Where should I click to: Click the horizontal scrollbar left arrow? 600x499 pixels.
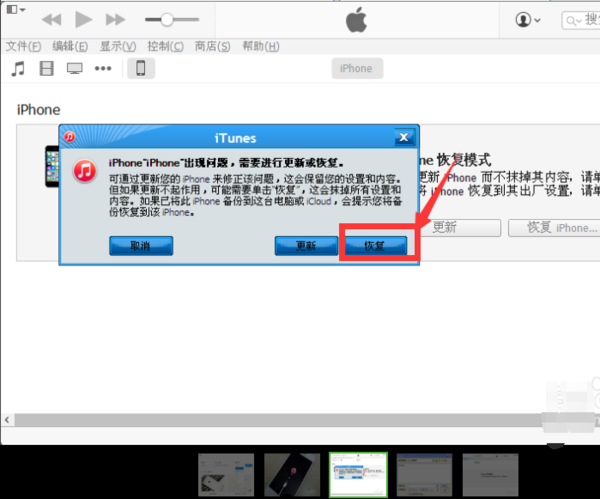click(7, 420)
